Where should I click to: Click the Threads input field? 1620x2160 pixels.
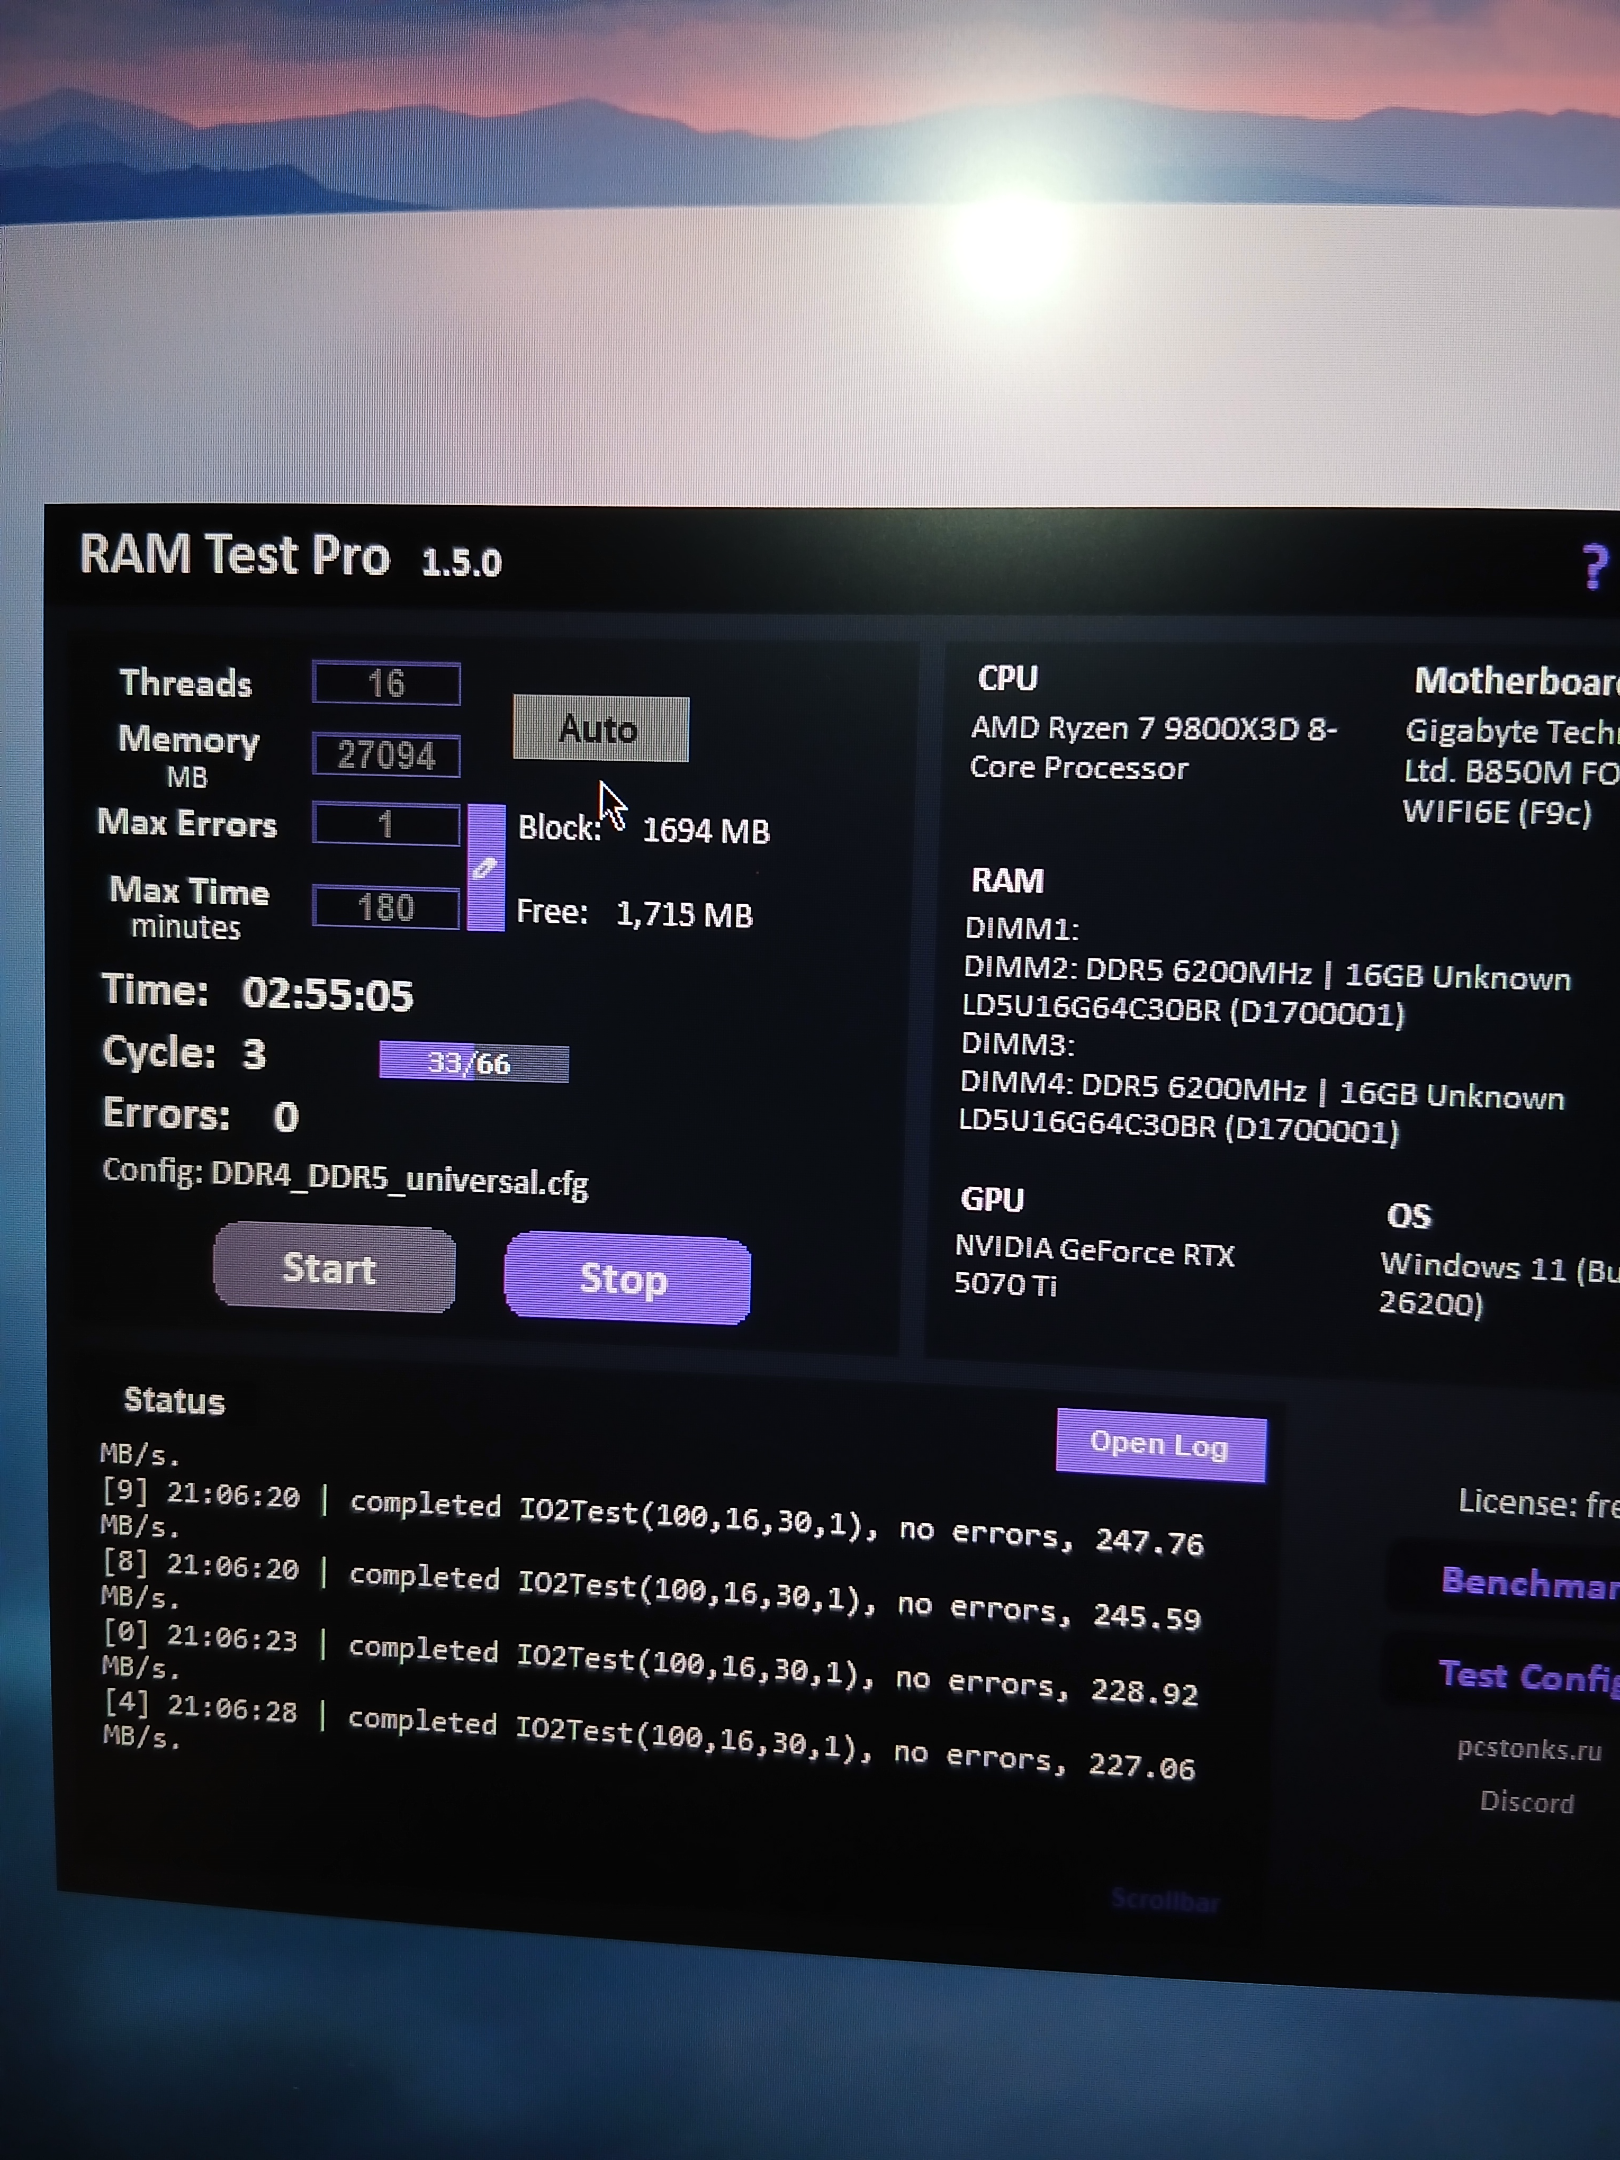[x=386, y=683]
